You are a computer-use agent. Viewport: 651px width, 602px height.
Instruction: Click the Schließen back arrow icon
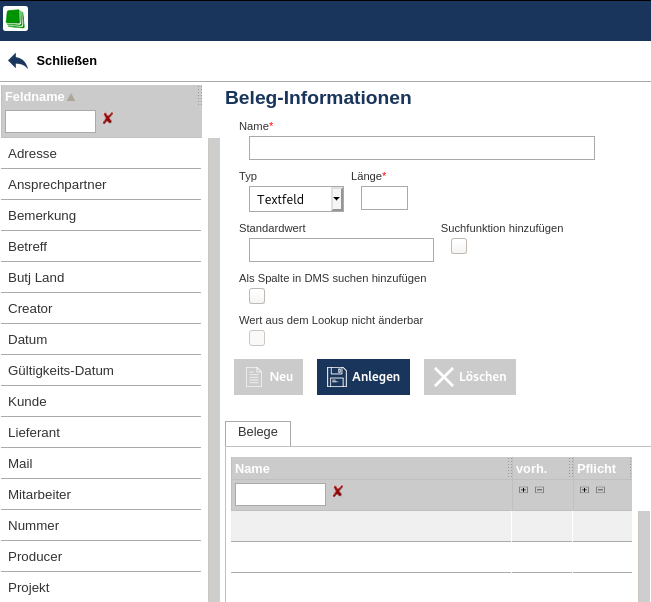pos(18,61)
